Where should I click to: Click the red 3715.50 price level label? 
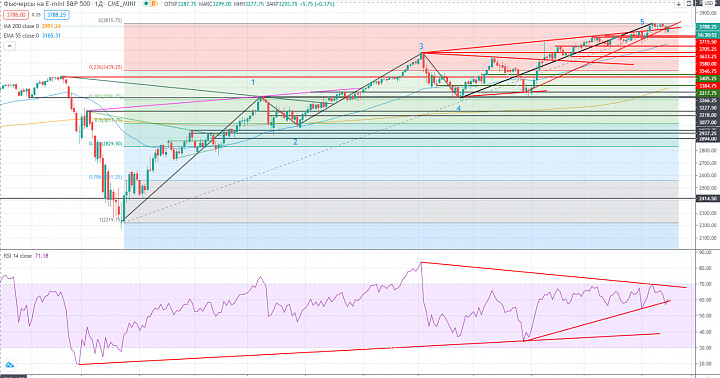pyautogui.click(x=707, y=42)
